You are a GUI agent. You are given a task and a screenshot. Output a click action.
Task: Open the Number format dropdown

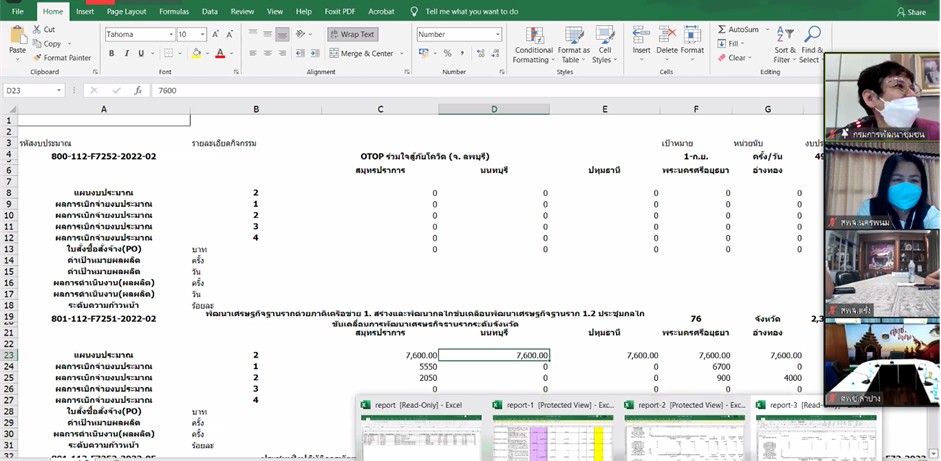[498, 35]
